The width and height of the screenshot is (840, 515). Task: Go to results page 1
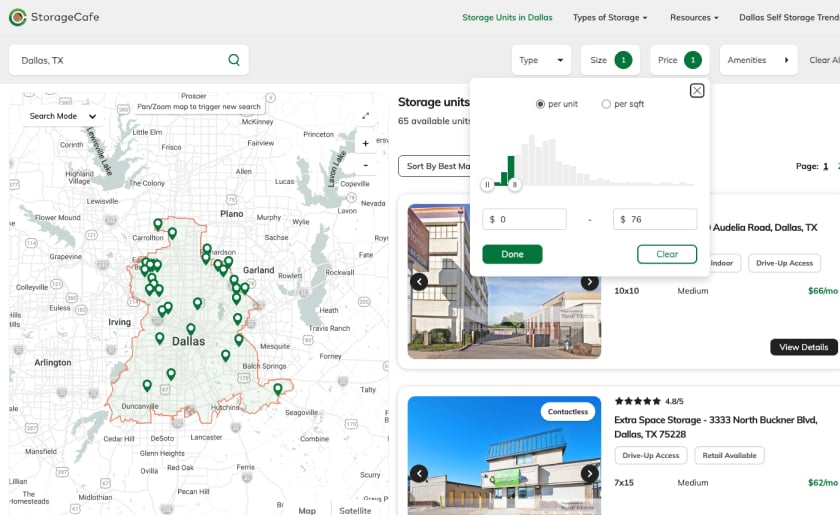pyautogui.click(x=826, y=166)
